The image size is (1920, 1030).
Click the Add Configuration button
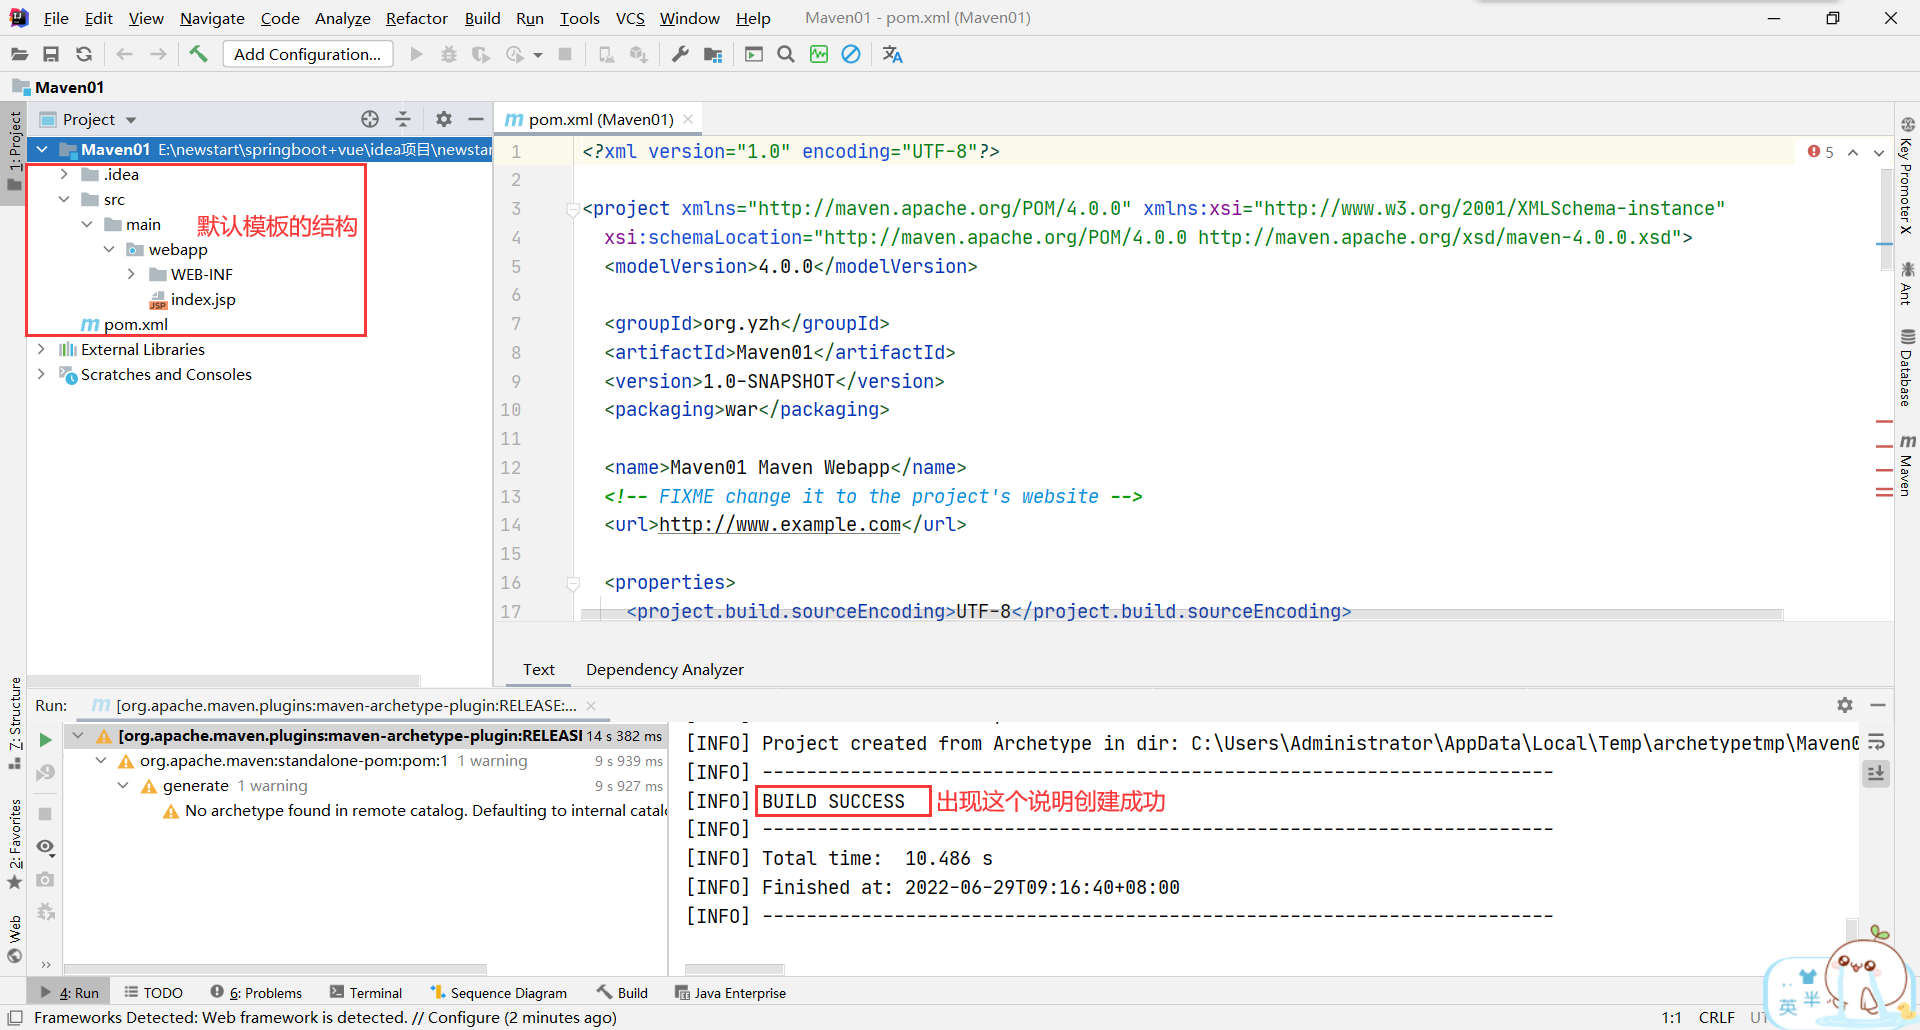(307, 54)
